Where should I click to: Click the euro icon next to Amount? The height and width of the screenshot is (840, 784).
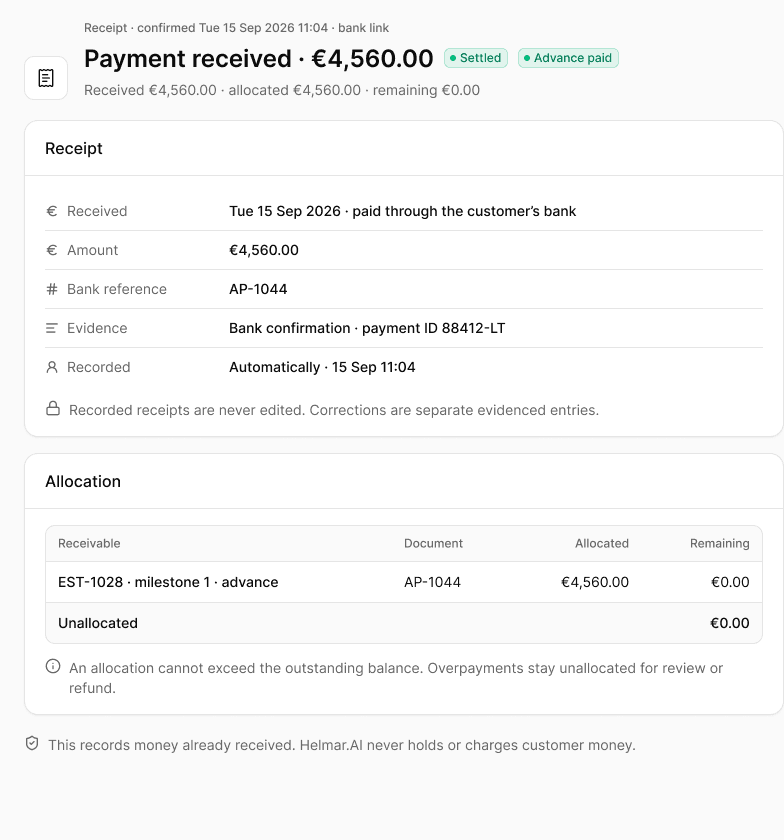click(52, 250)
